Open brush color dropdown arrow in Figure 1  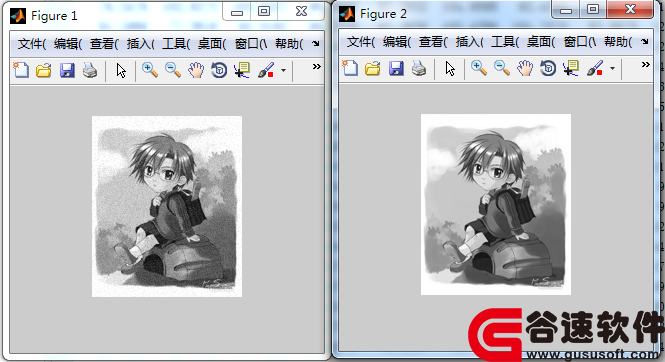(283, 70)
